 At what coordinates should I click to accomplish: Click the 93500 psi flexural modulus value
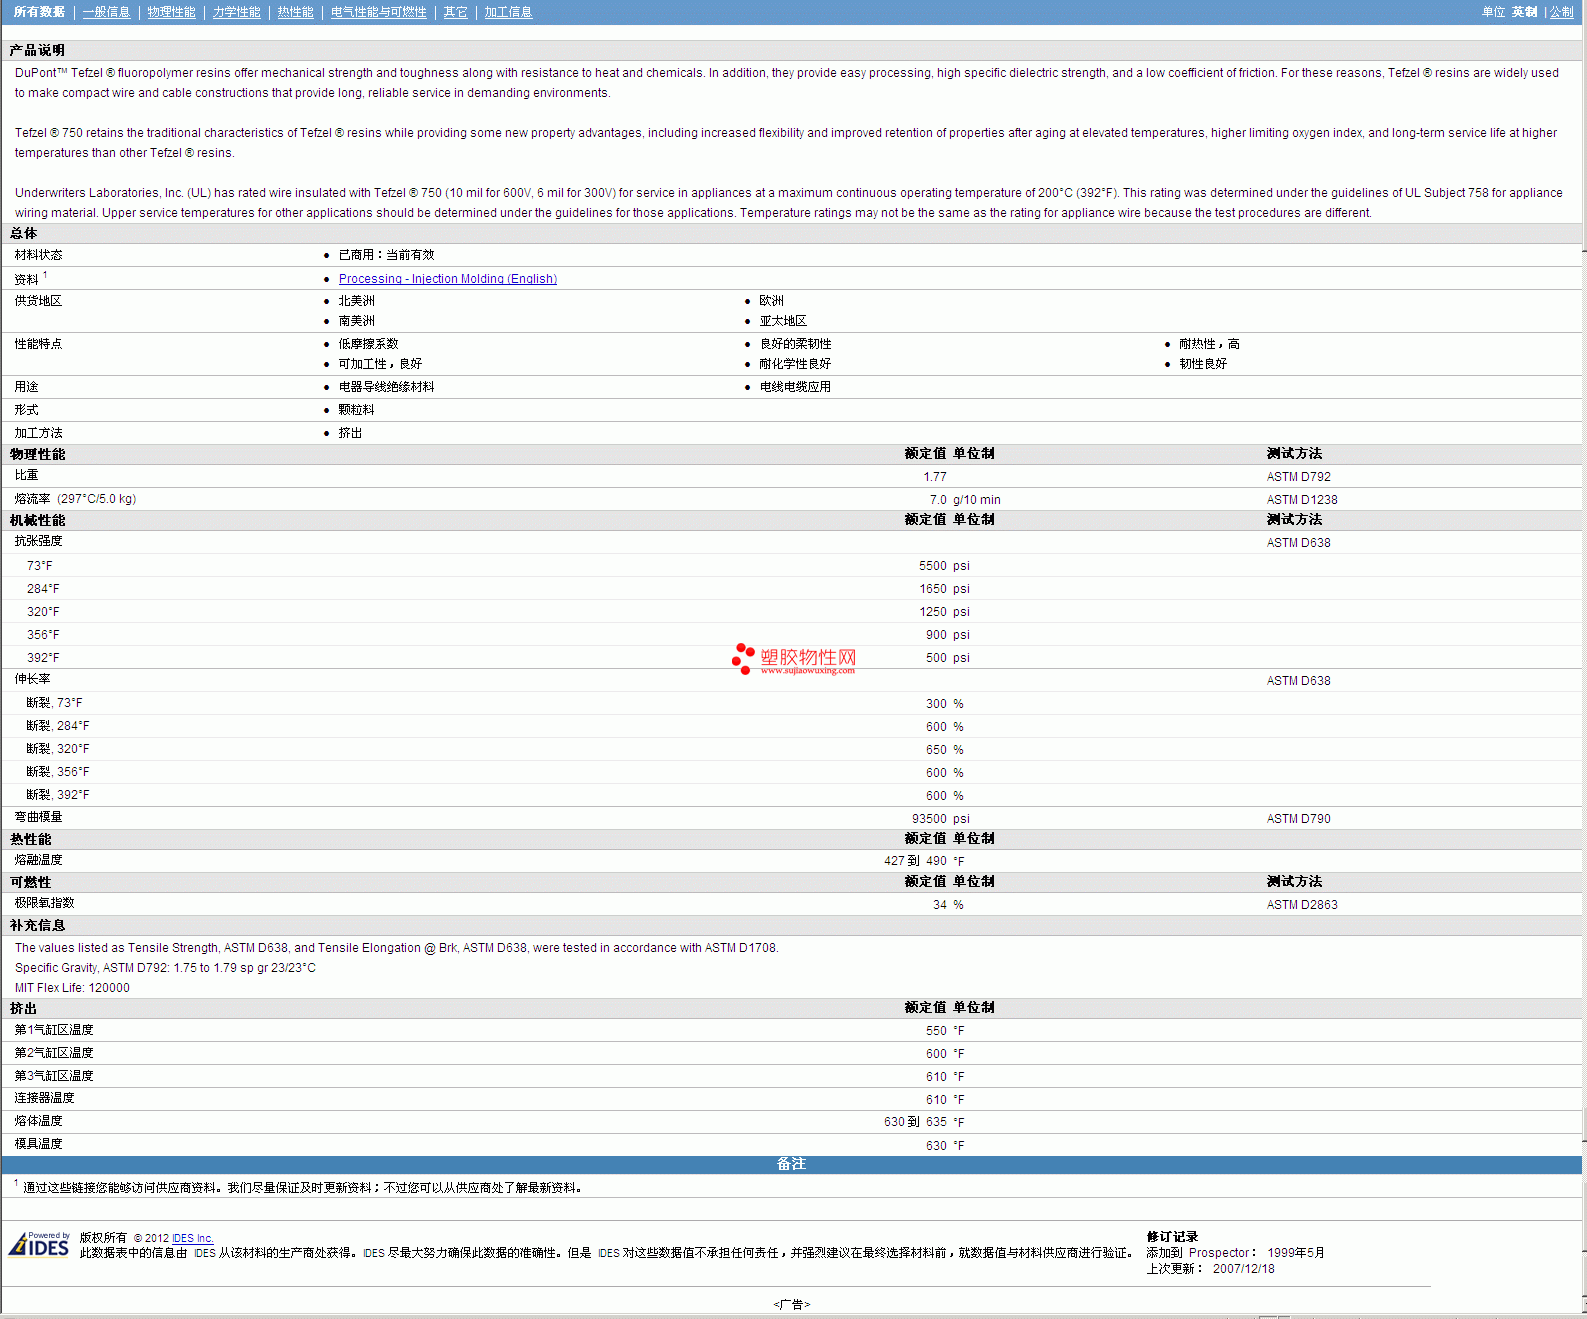(940, 819)
